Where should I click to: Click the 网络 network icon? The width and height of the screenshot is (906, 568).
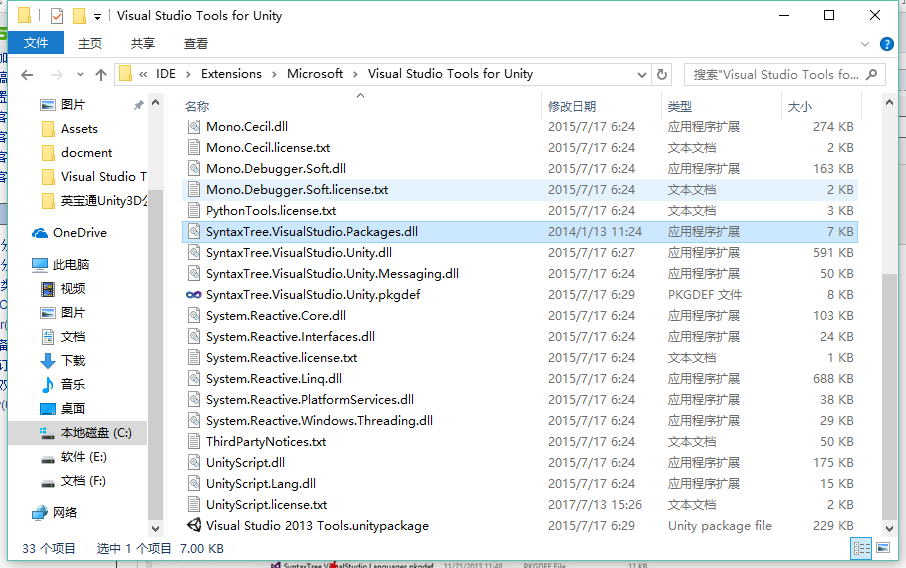[x=40, y=513]
